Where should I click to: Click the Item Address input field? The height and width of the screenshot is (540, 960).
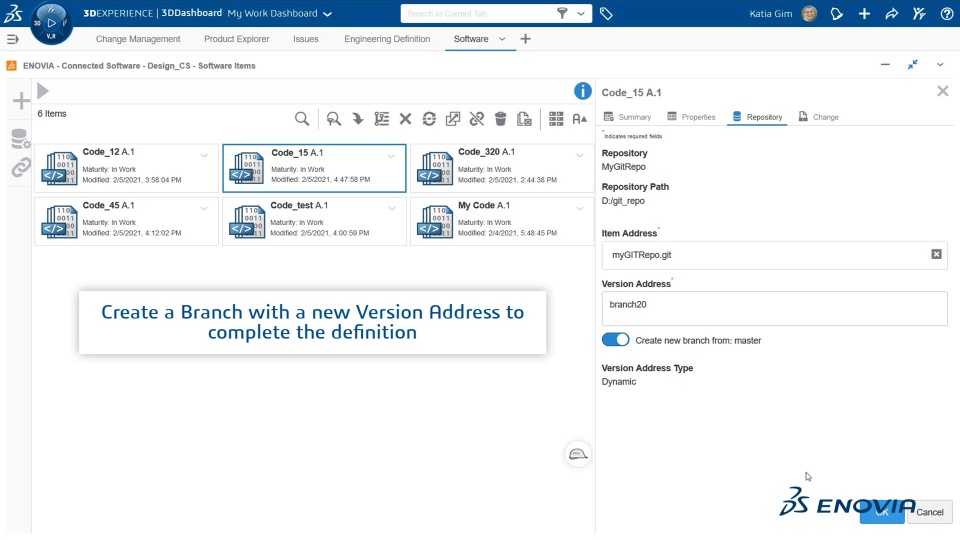774,255
